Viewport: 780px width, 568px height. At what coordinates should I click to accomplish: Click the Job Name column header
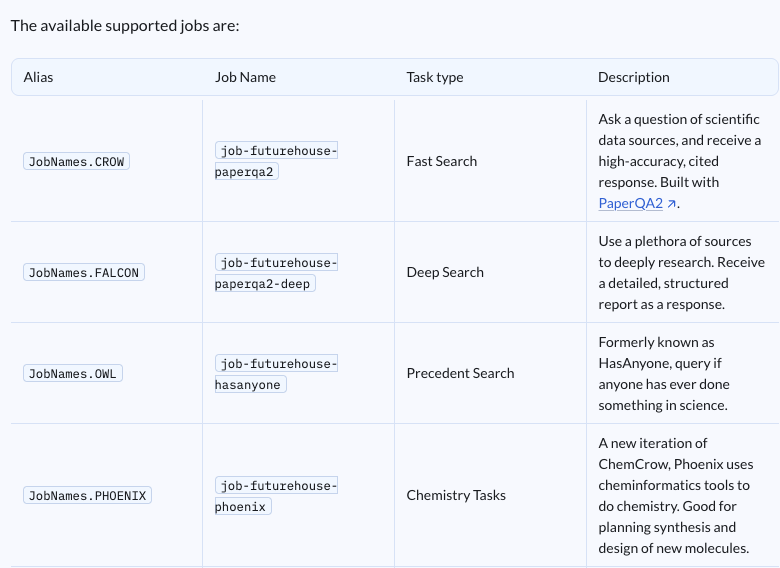(x=245, y=77)
